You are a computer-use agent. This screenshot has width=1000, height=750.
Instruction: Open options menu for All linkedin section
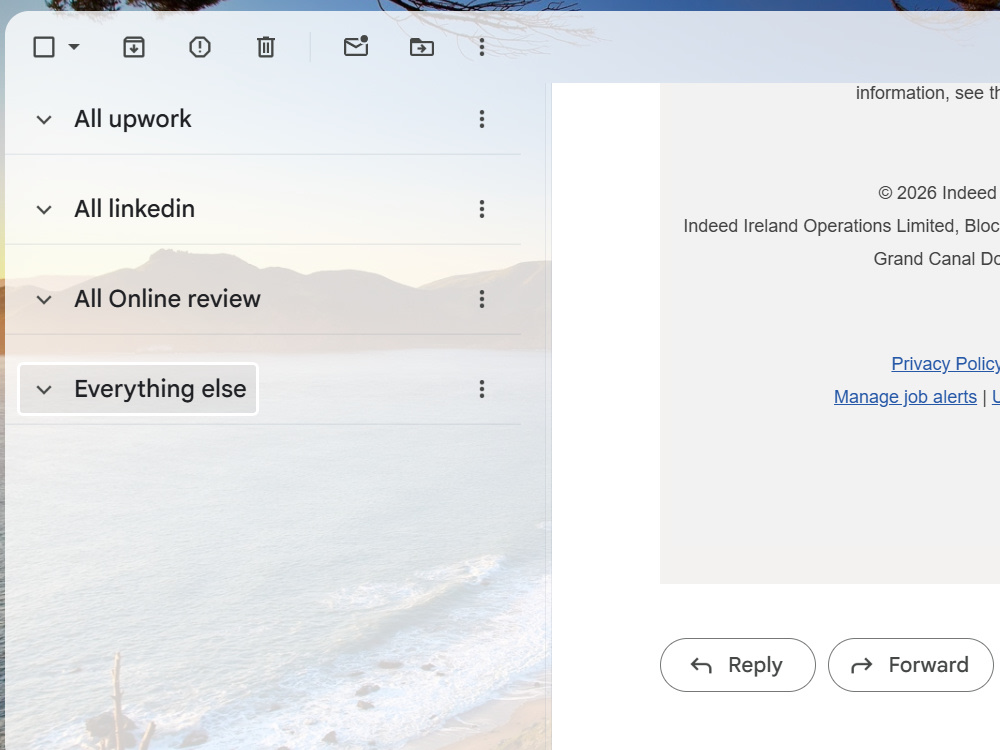pos(482,209)
